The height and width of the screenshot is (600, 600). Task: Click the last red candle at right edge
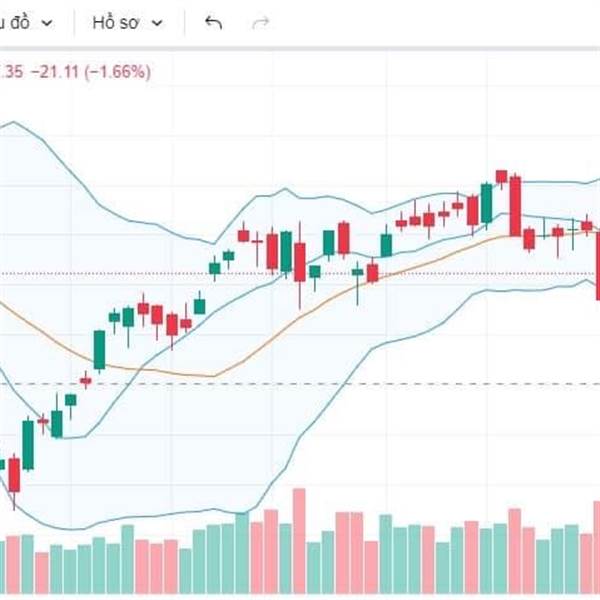pyautogui.click(x=597, y=264)
